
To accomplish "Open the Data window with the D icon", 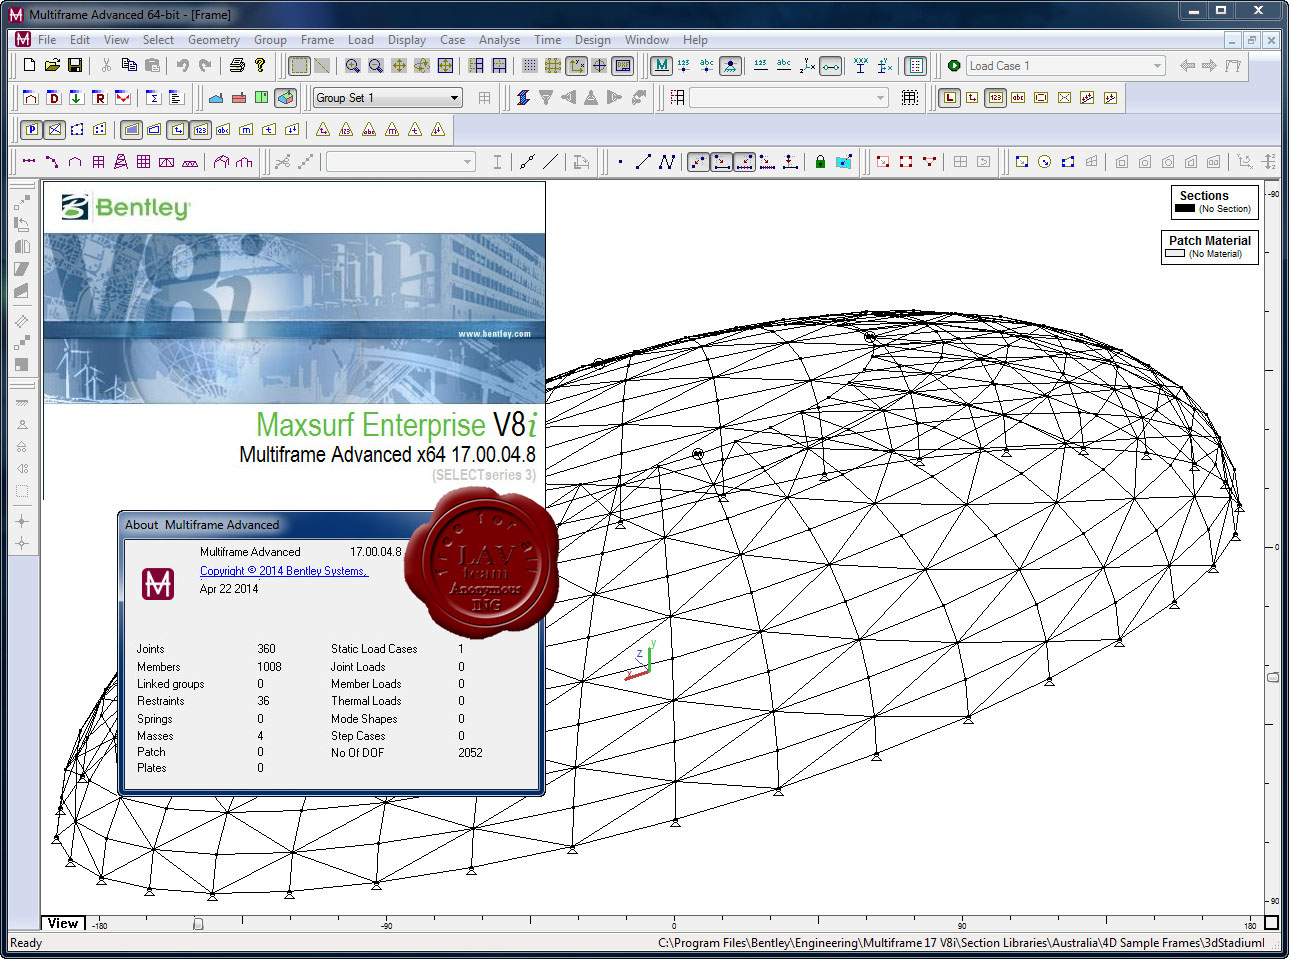I will 53,97.
